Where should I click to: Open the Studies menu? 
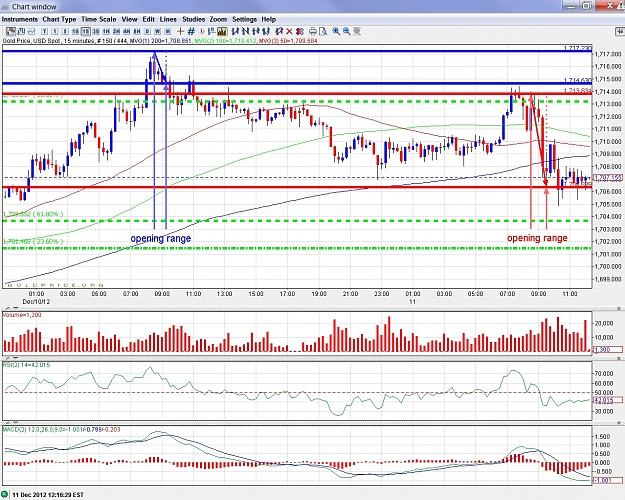194,19
